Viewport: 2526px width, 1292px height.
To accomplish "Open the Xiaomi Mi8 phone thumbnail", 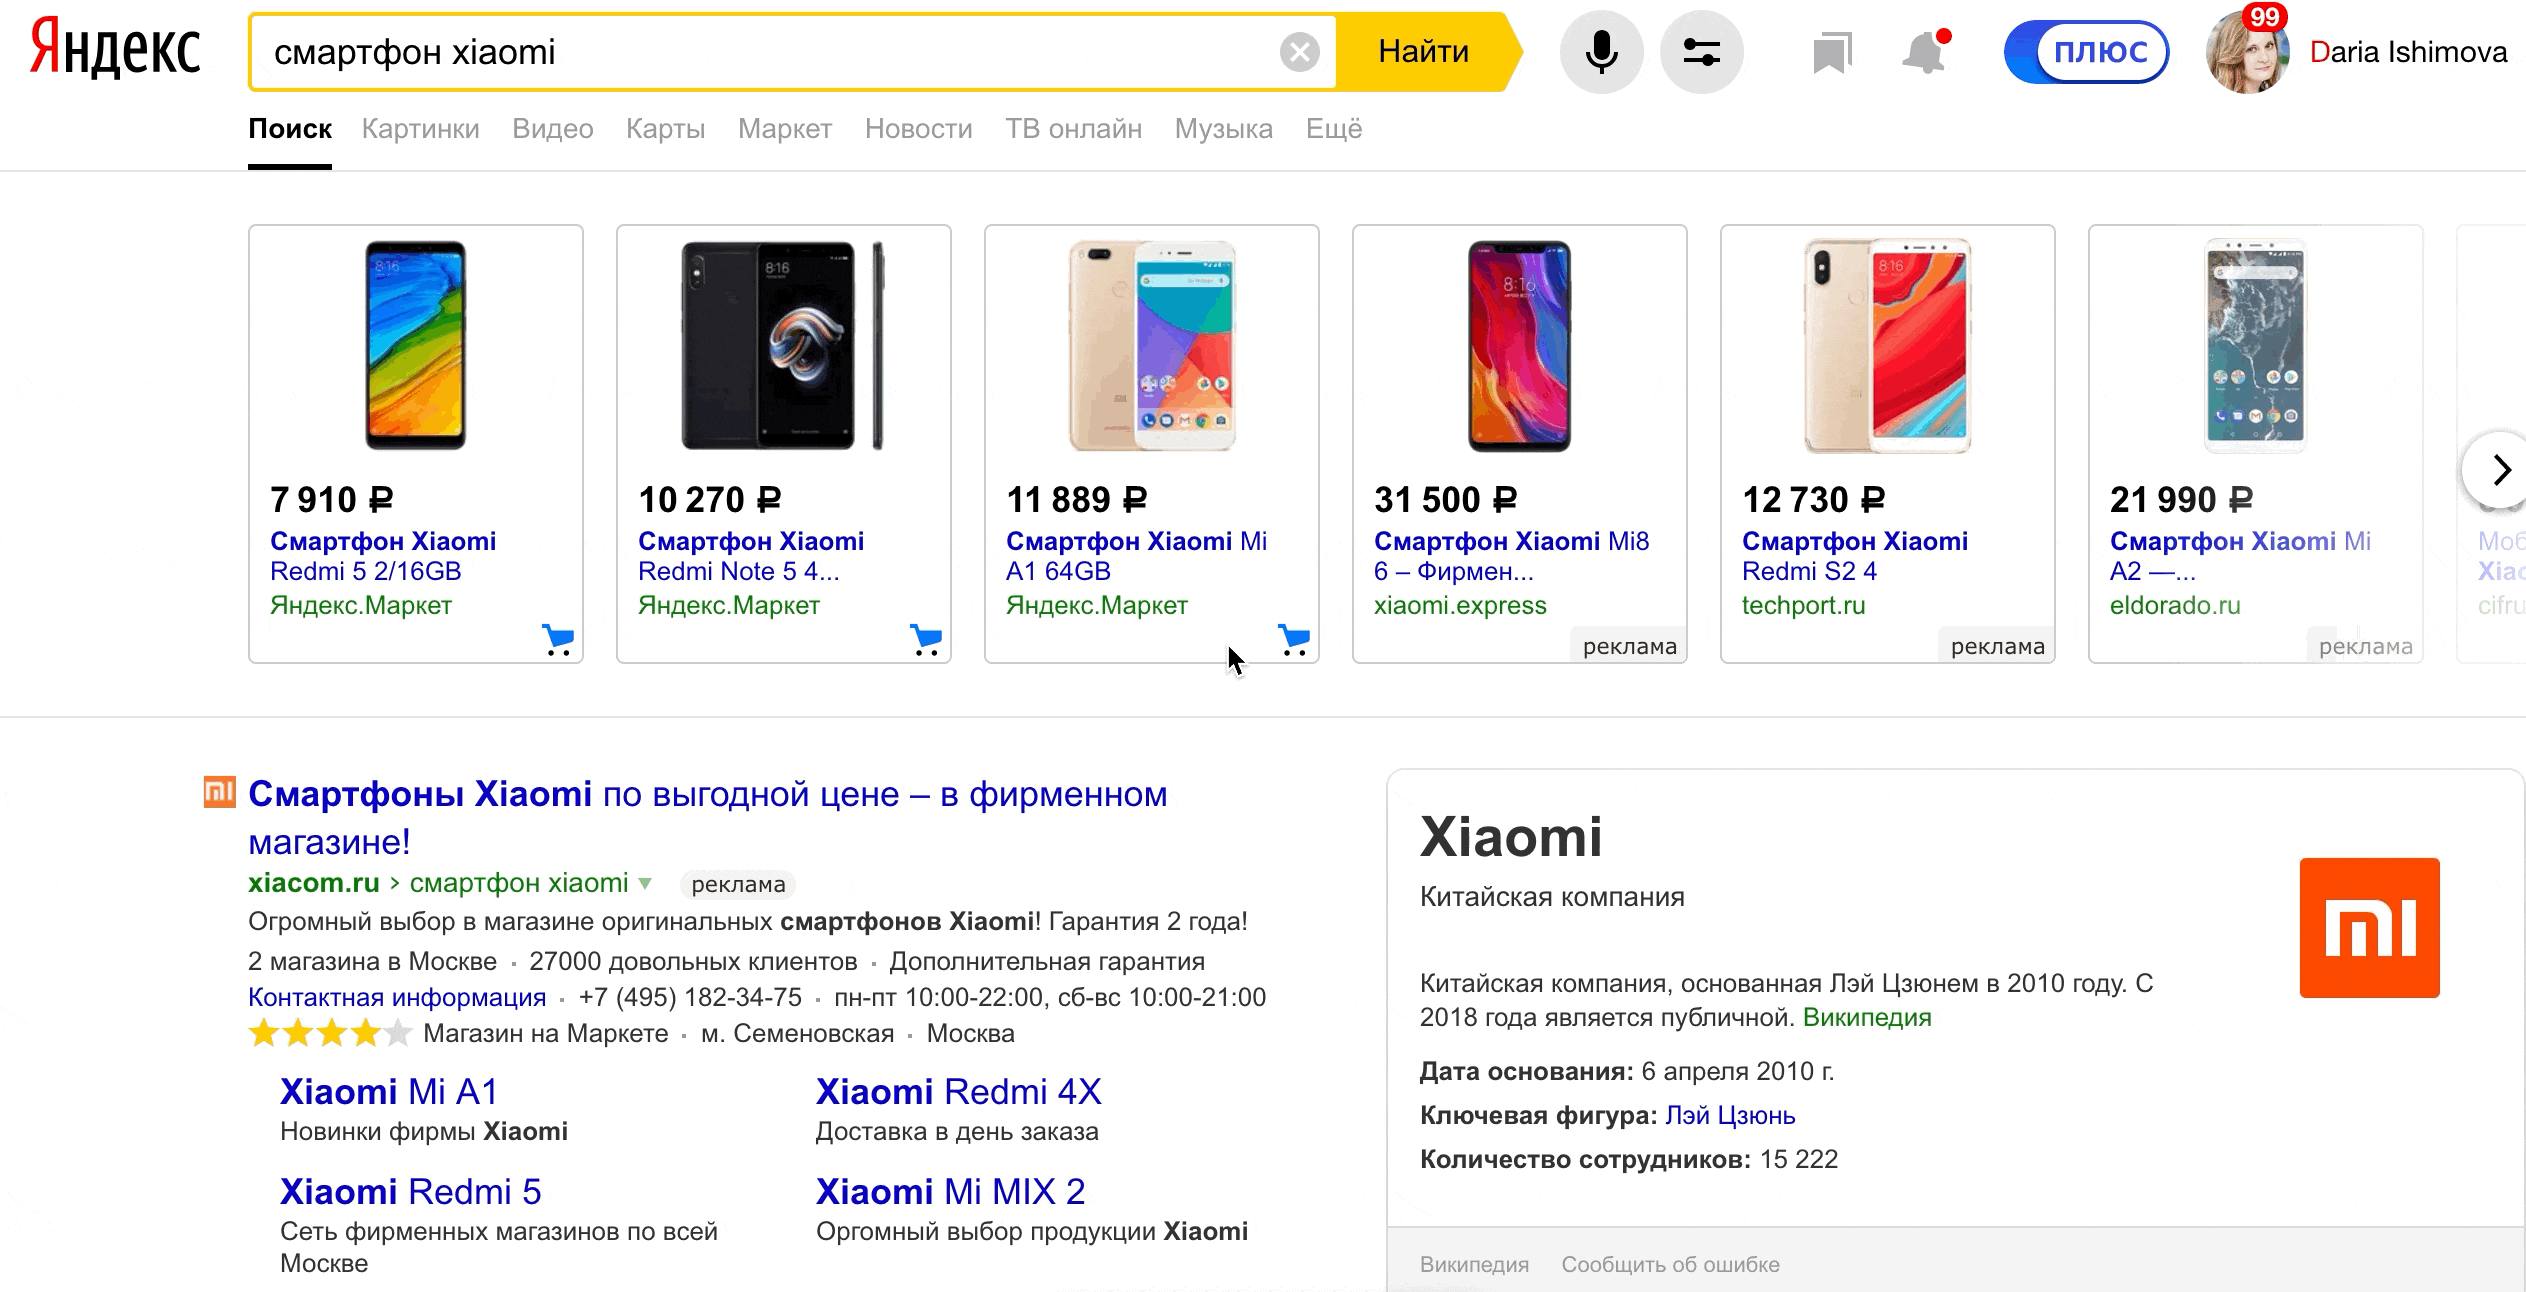I will 1519,346.
